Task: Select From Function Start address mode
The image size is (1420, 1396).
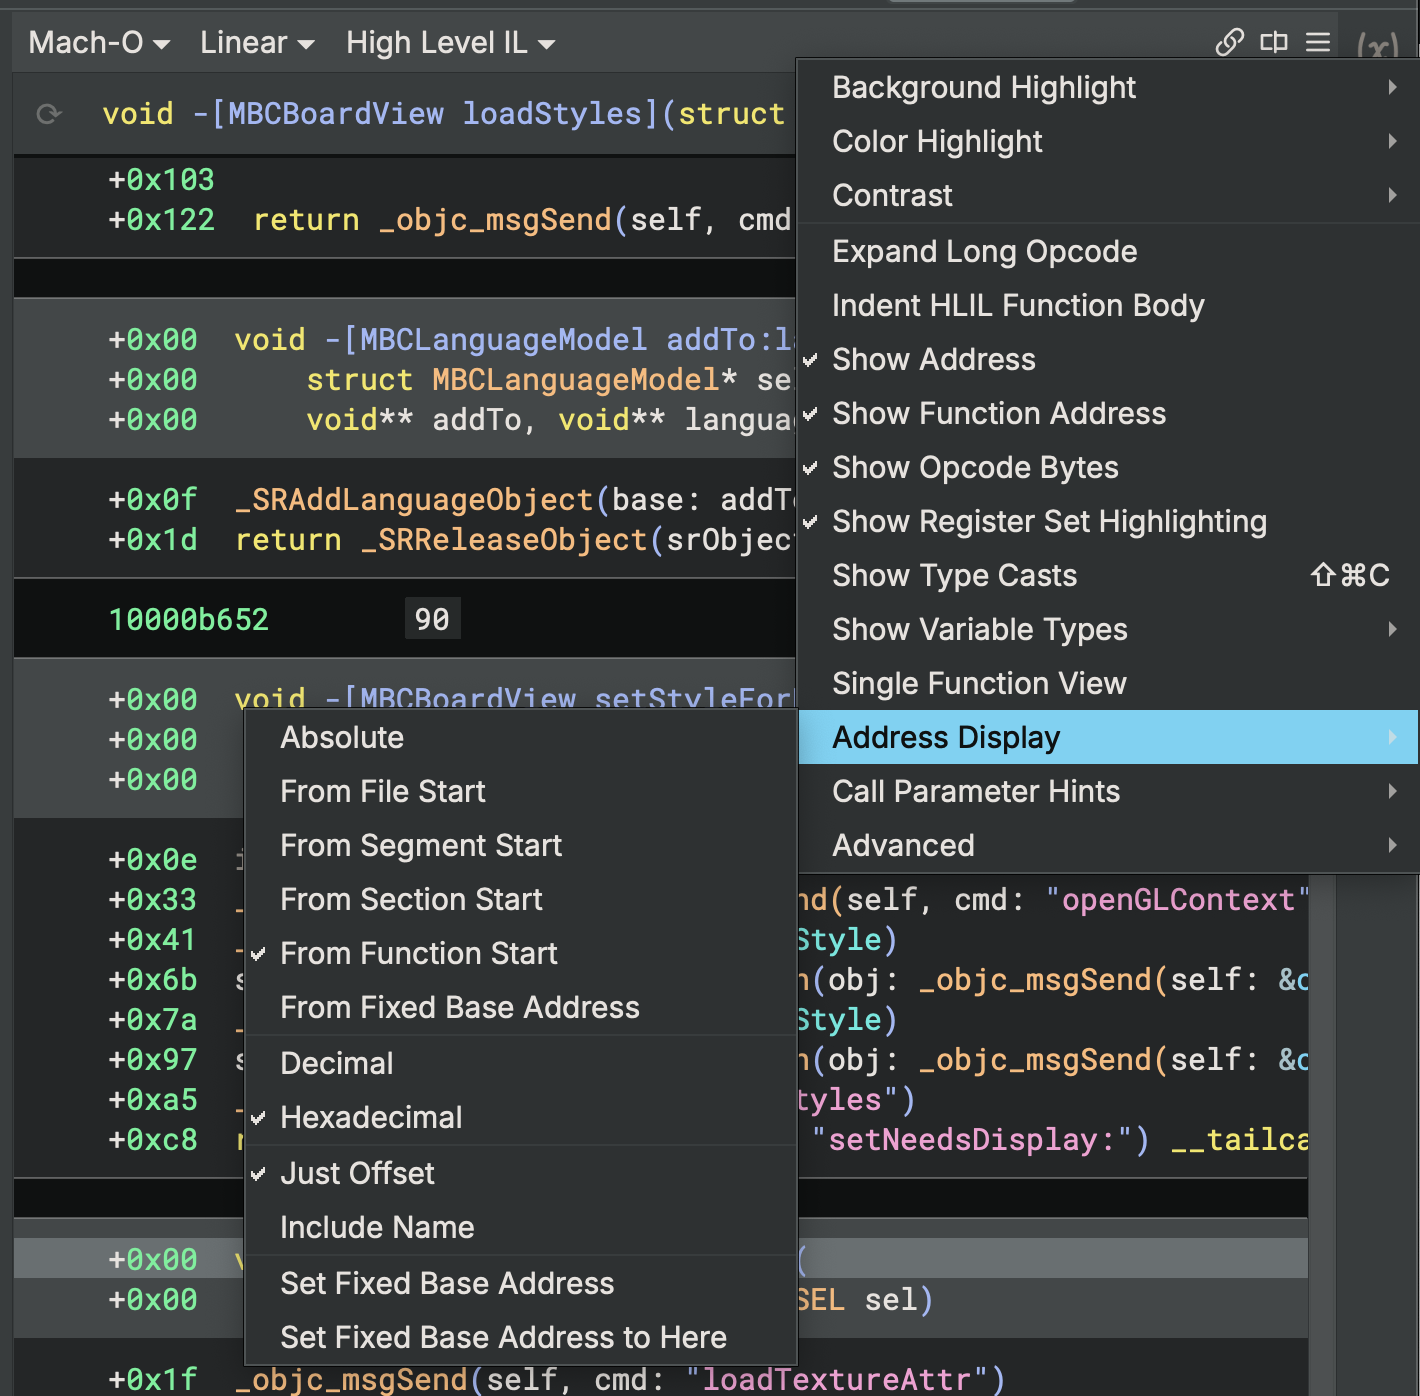Action: coord(521,954)
